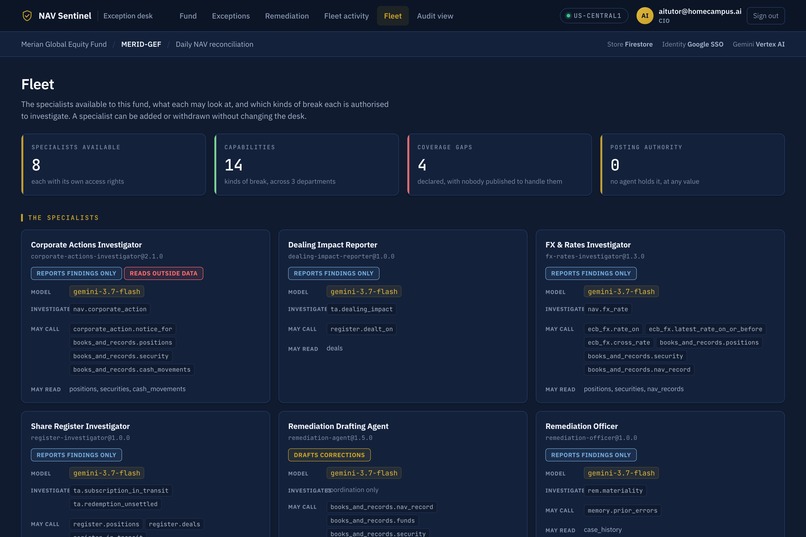Open the Exceptions nav tab
This screenshot has width=806, height=537.
pos(231,16)
